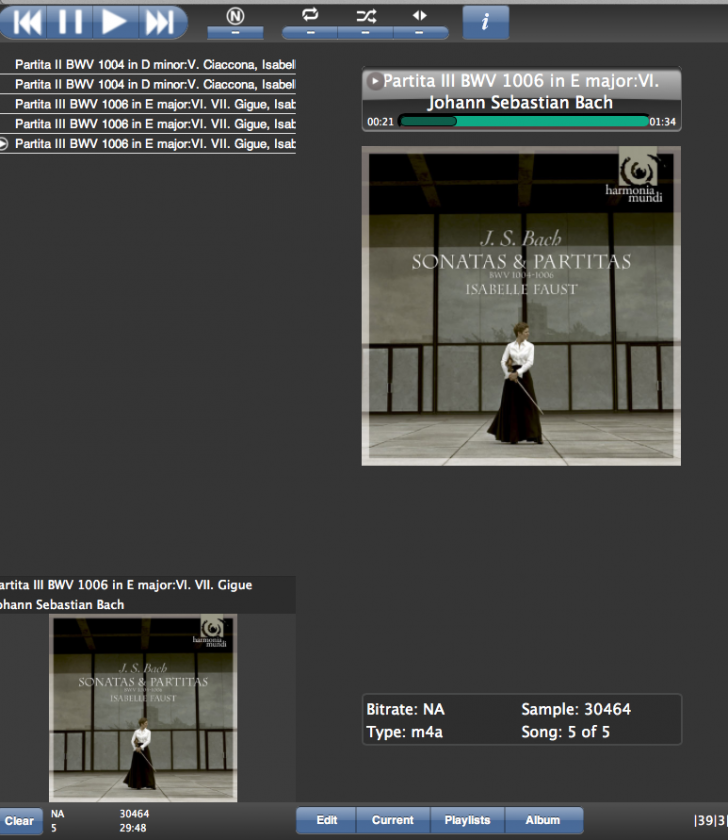
Task: Clear the playlist
Action: point(20,821)
